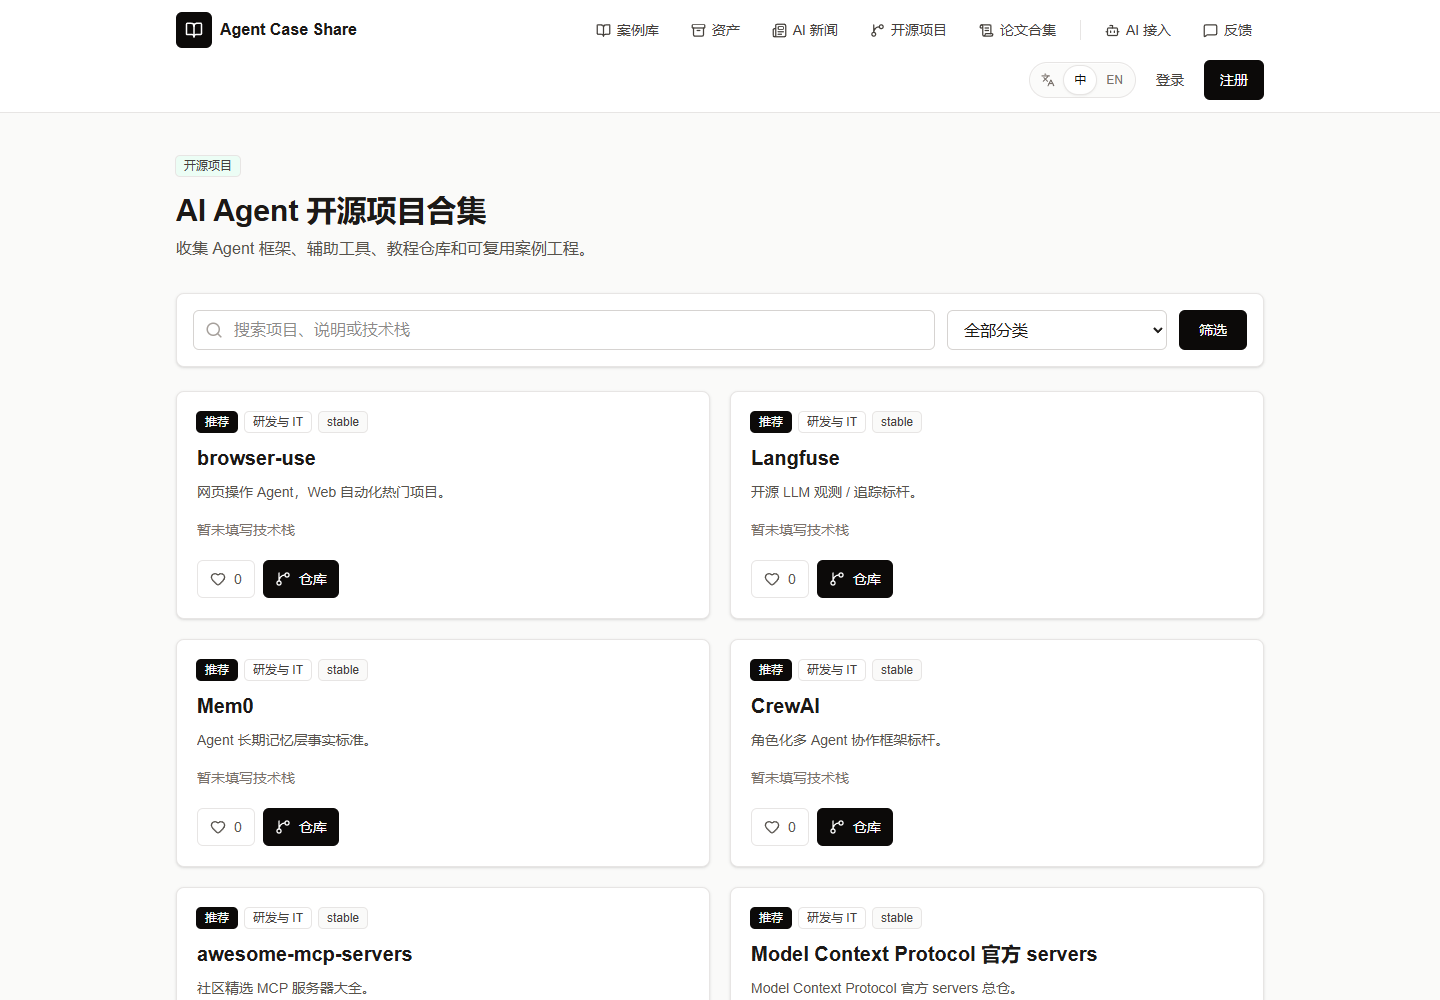Click the 推荐 badge on awesome-mcp-servers card
The image size is (1440, 1000).
[x=217, y=918]
